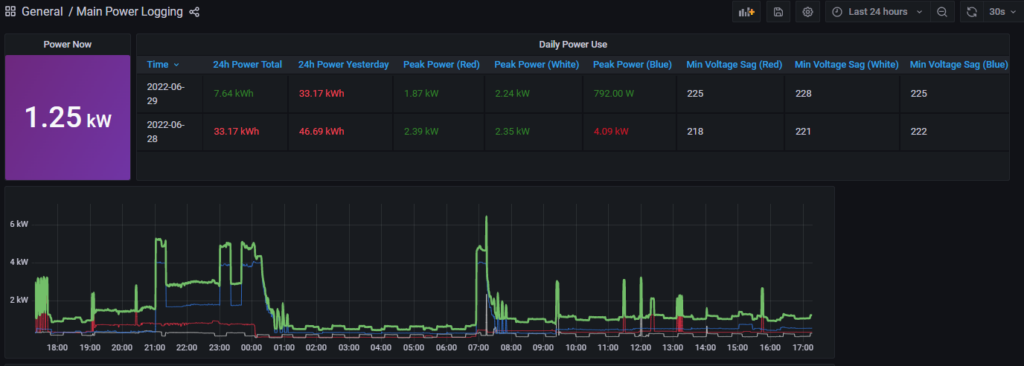Click the 00:00 label on time axis

coord(251,348)
